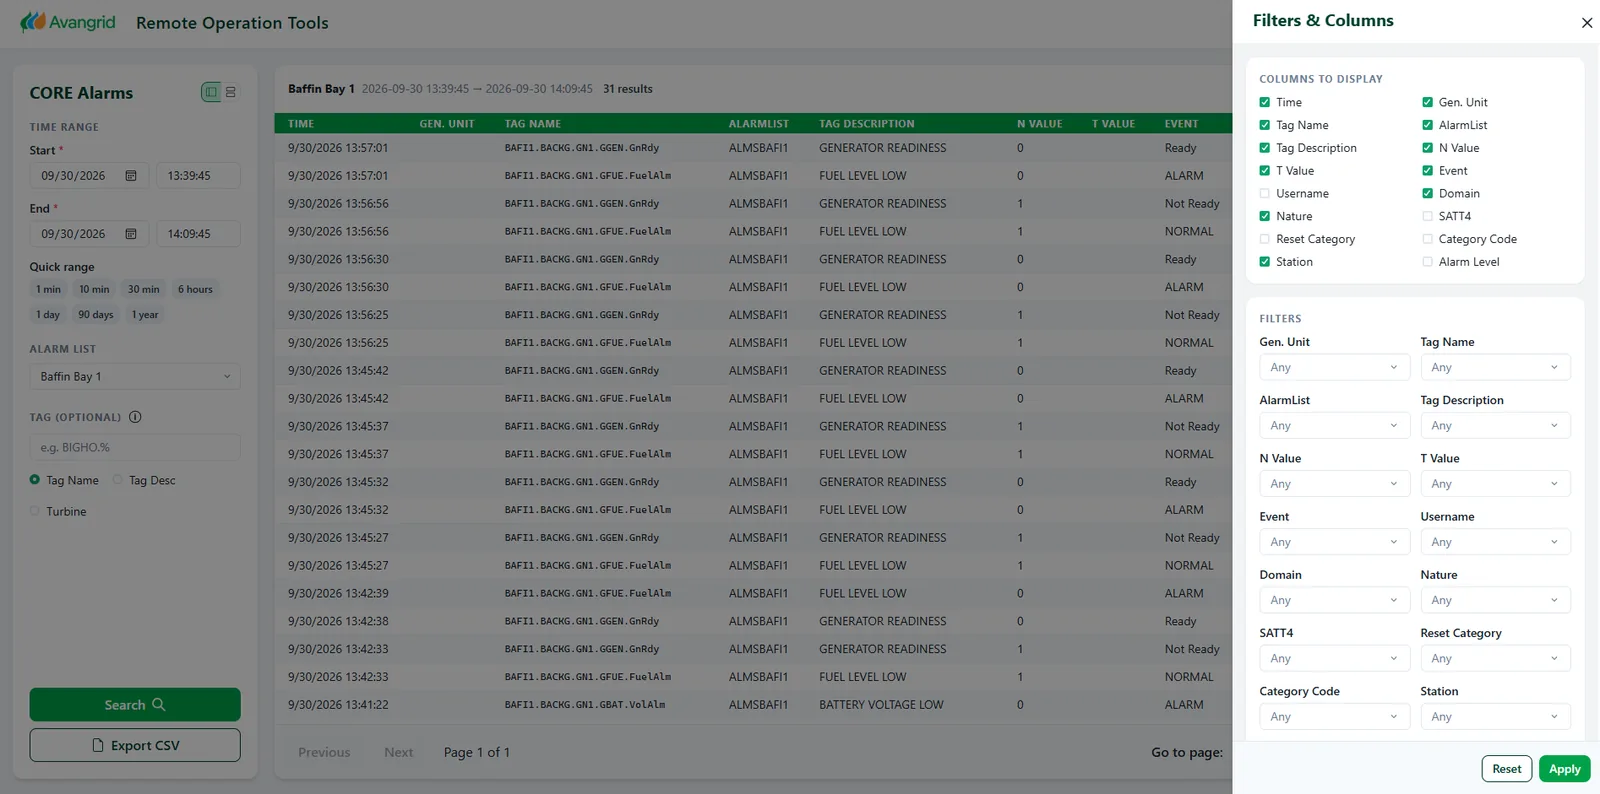Pick the 90 days quick range
The height and width of the screenshot is (794, 1600).
coord(96,314)
